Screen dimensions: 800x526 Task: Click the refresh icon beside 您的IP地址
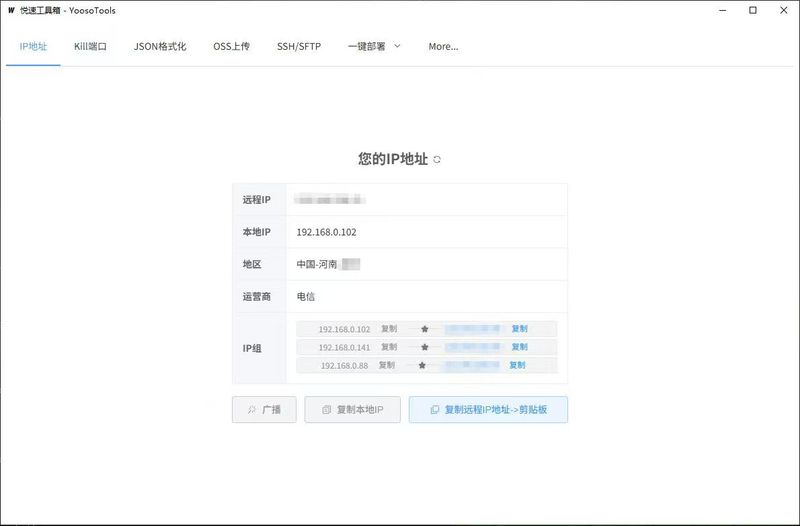click(x=437, y=160)
